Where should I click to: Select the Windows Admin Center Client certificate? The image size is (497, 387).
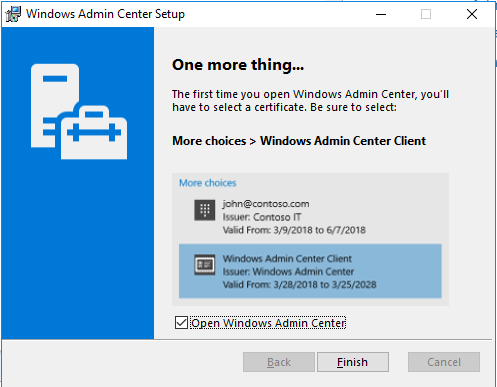[x=310, y=271]
